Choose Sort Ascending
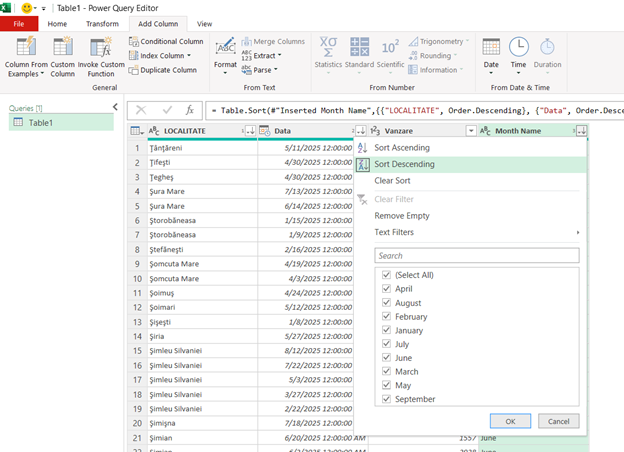 [471, 148]
